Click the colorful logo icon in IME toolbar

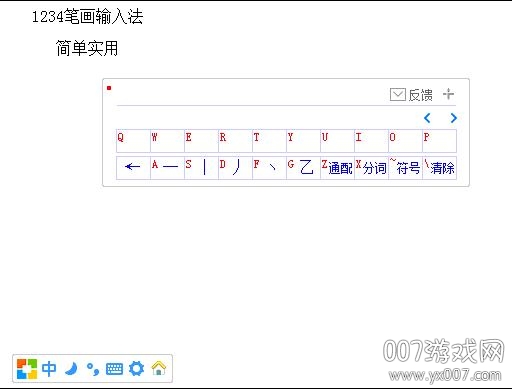27,369
